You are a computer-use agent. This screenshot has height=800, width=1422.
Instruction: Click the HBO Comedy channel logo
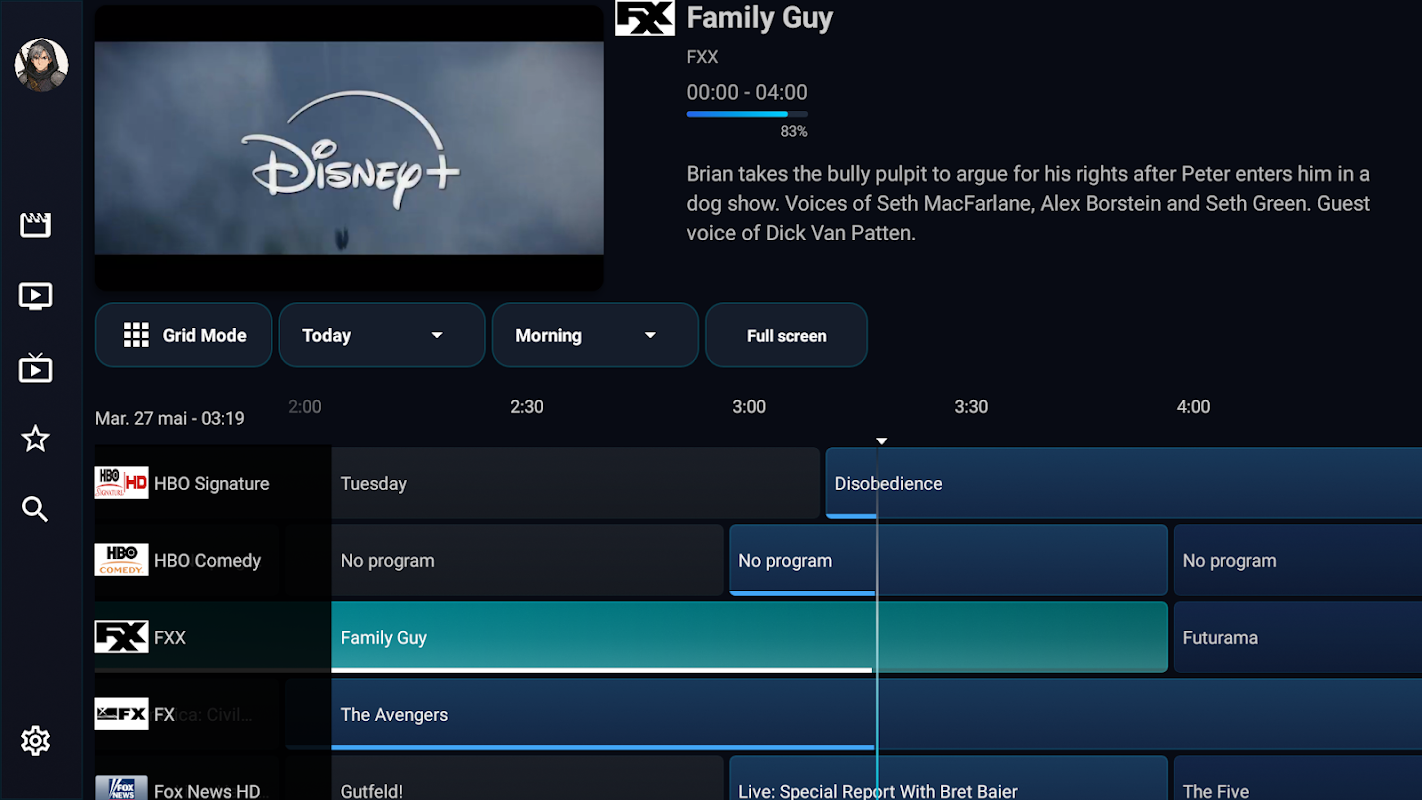122,560
